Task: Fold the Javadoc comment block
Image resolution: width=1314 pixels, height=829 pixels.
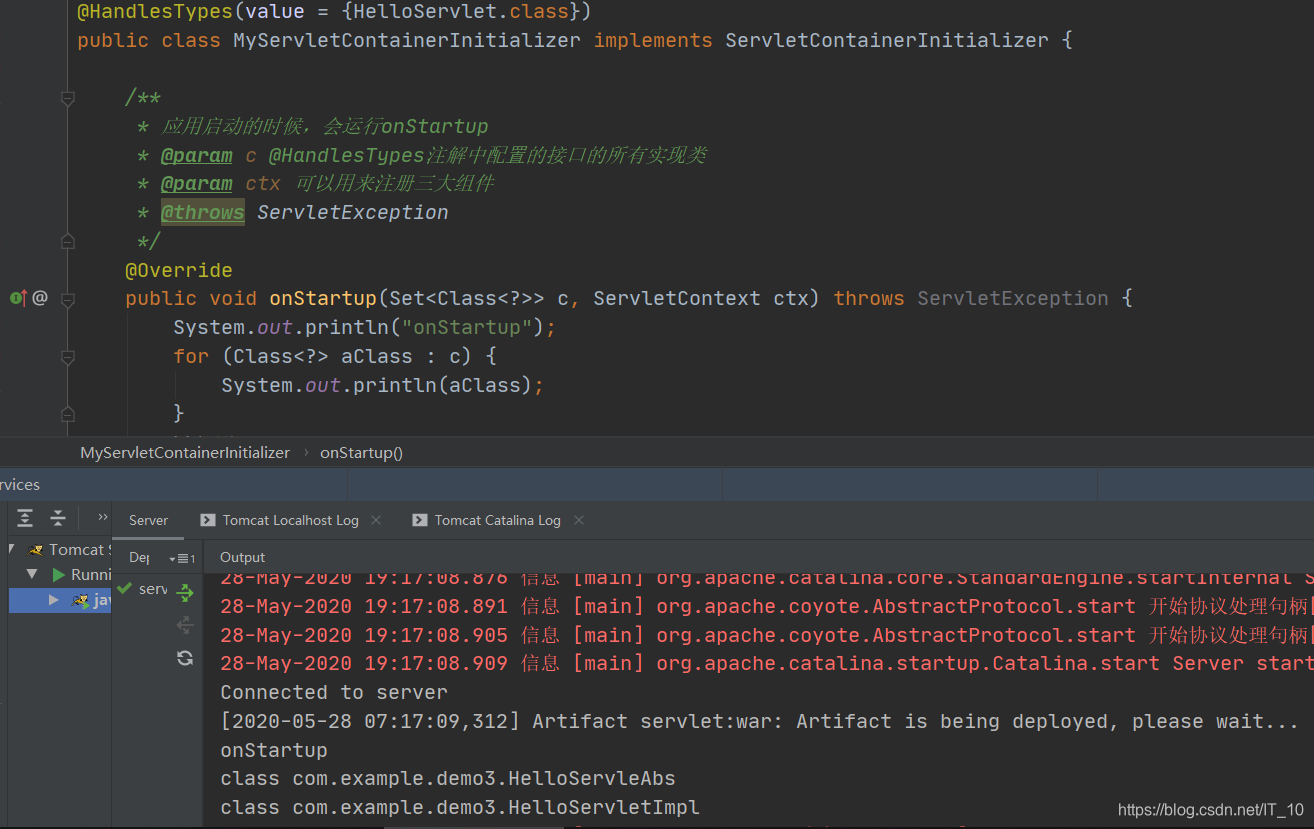Action: point(67,98)
